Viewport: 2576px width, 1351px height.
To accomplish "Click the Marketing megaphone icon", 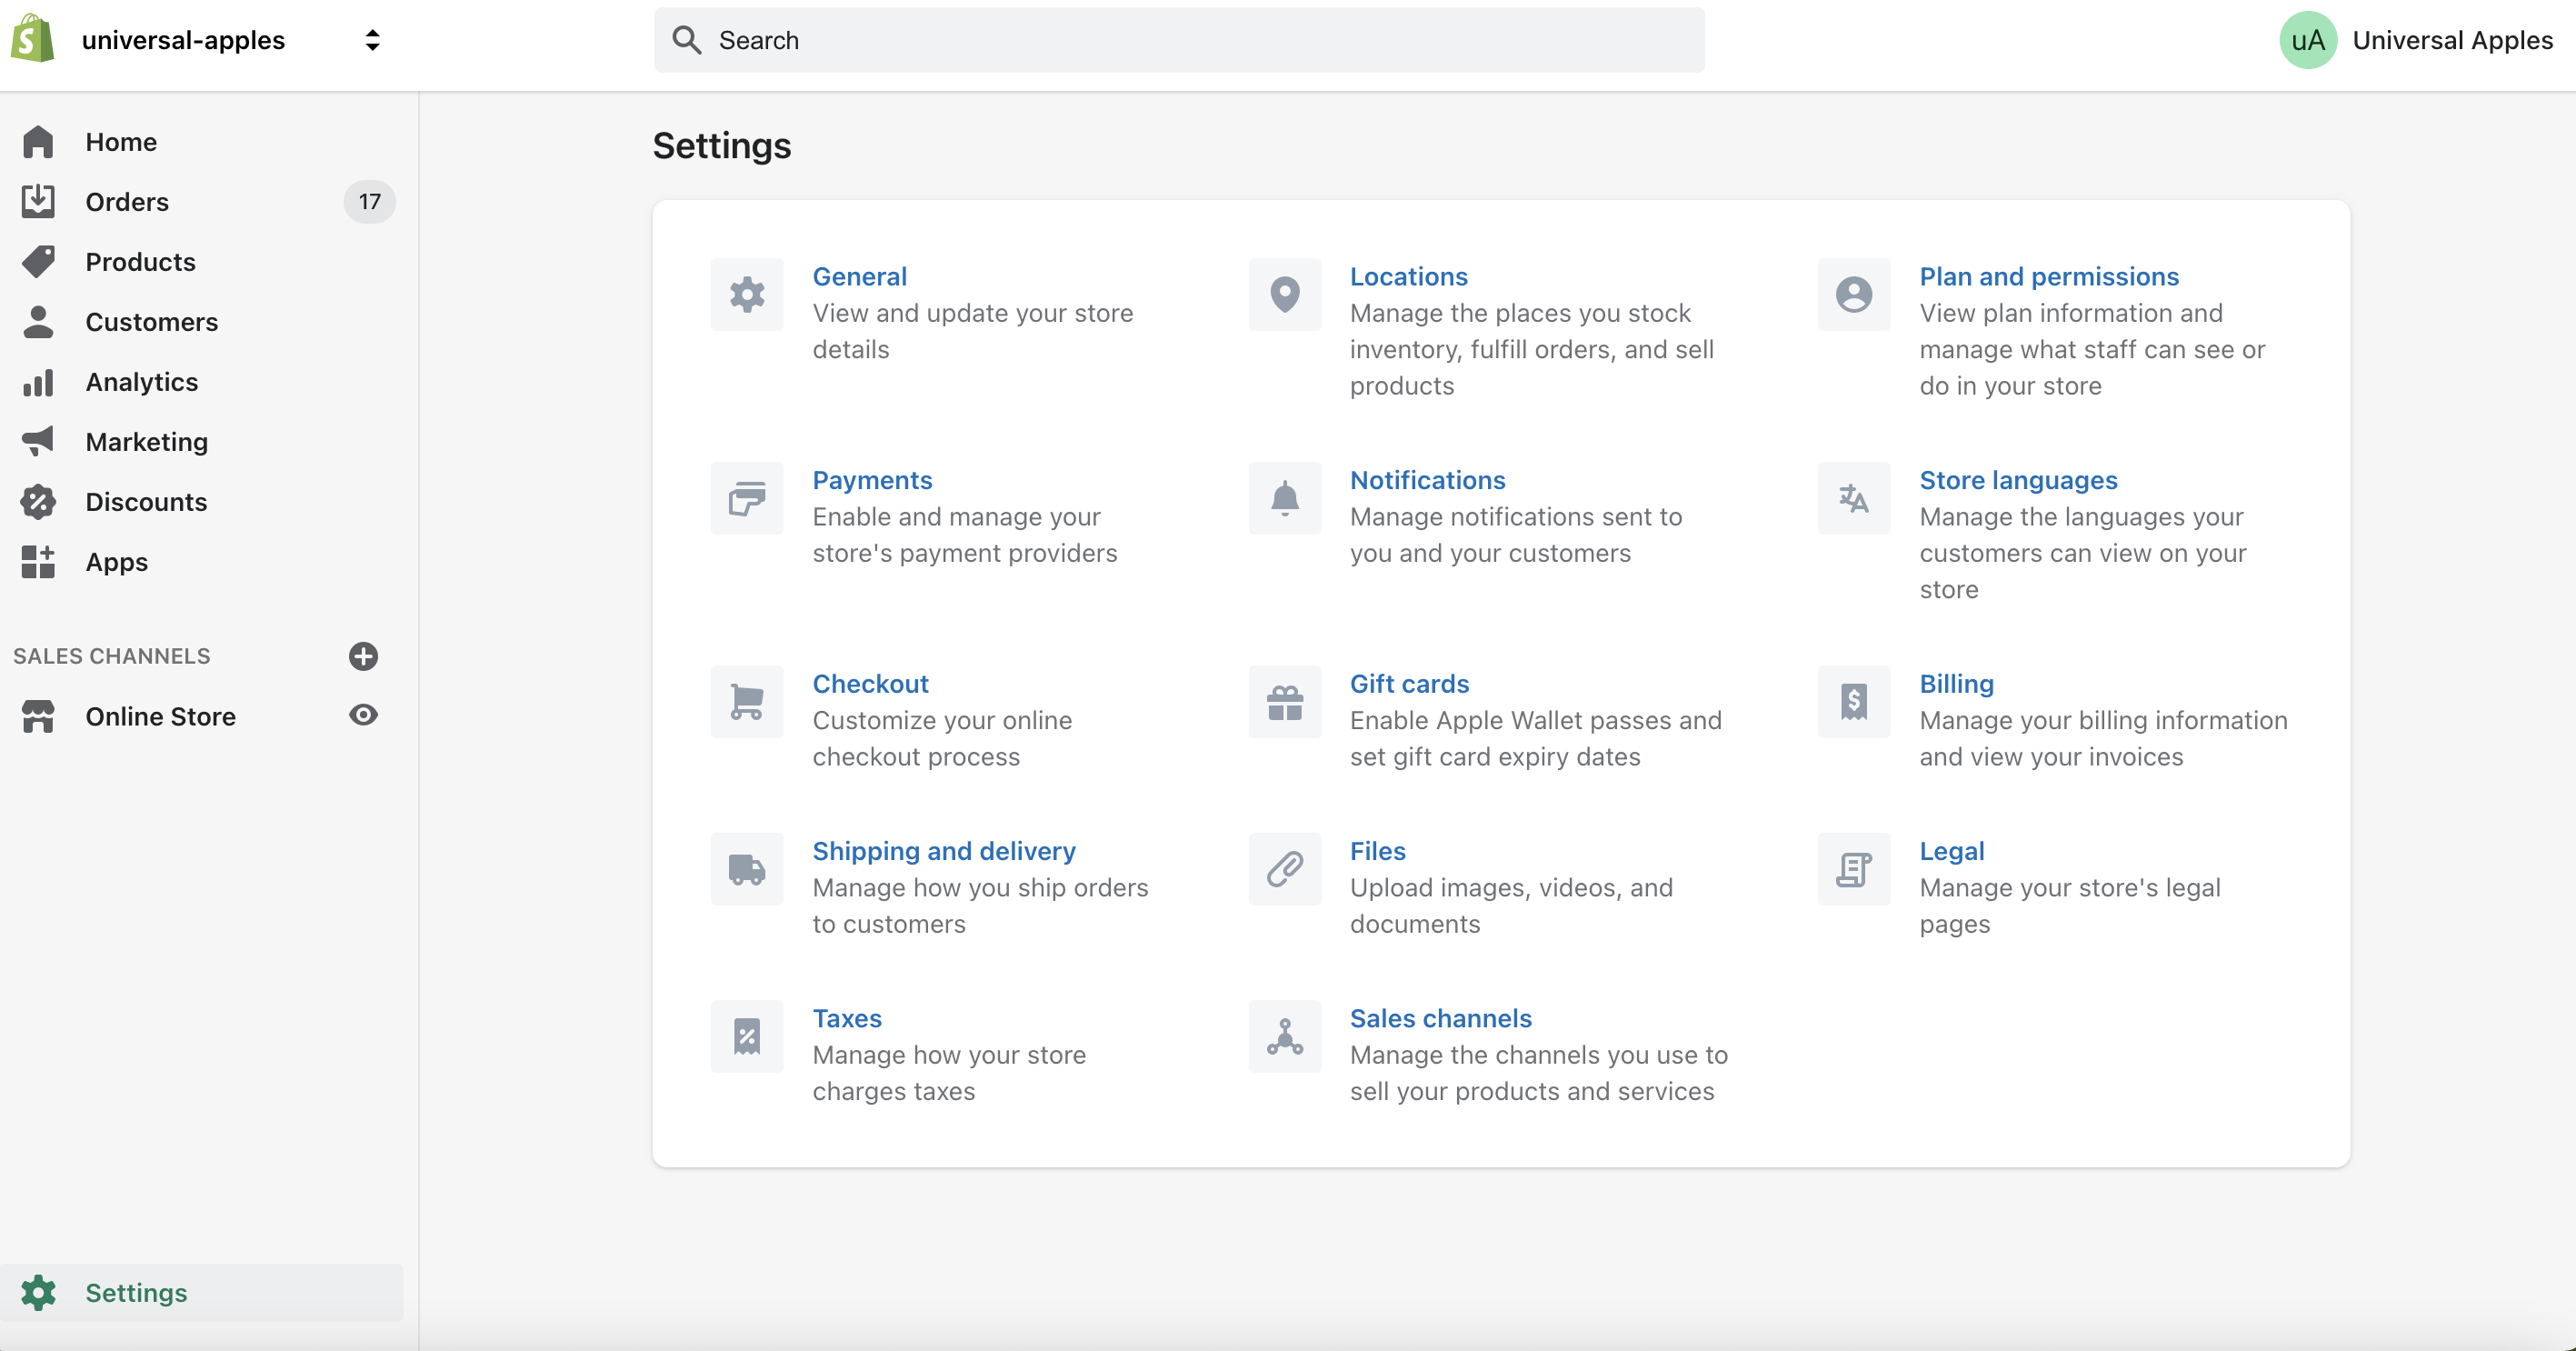I will click(x=38, y=441).
